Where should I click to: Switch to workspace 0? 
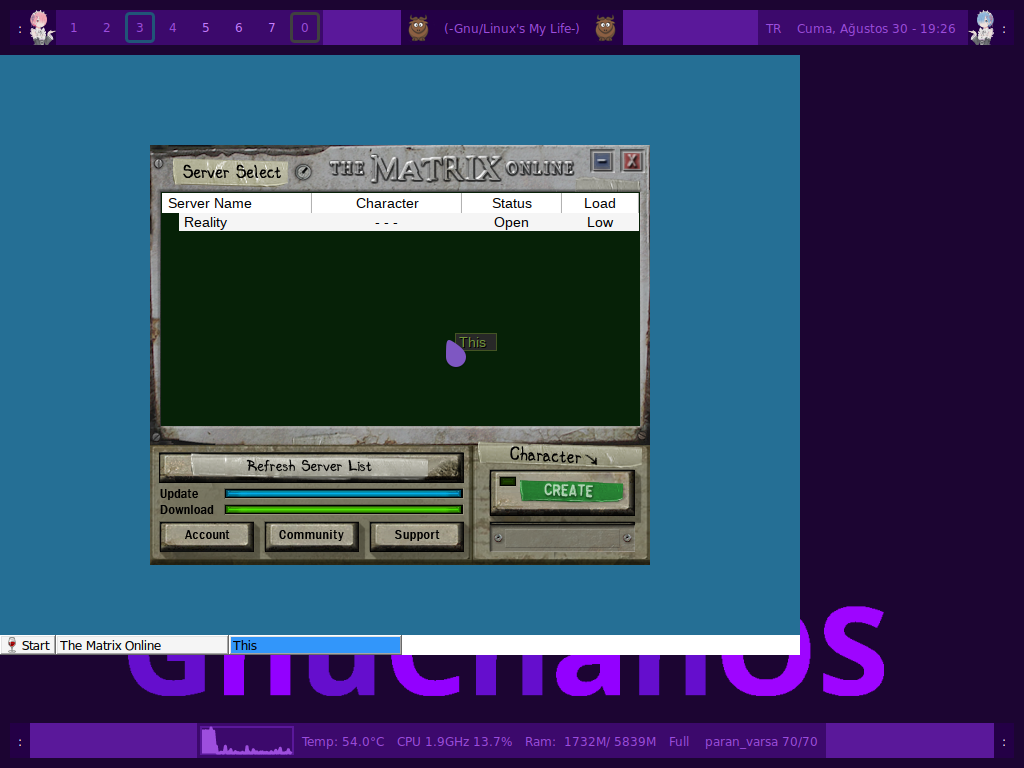305,28
